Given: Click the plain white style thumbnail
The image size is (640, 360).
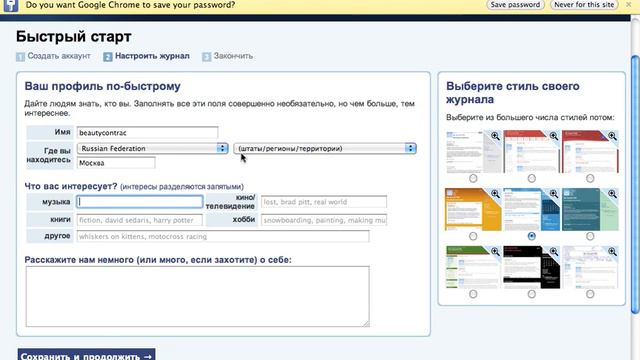Looking at the screenshot, I should tap(473, 152).
